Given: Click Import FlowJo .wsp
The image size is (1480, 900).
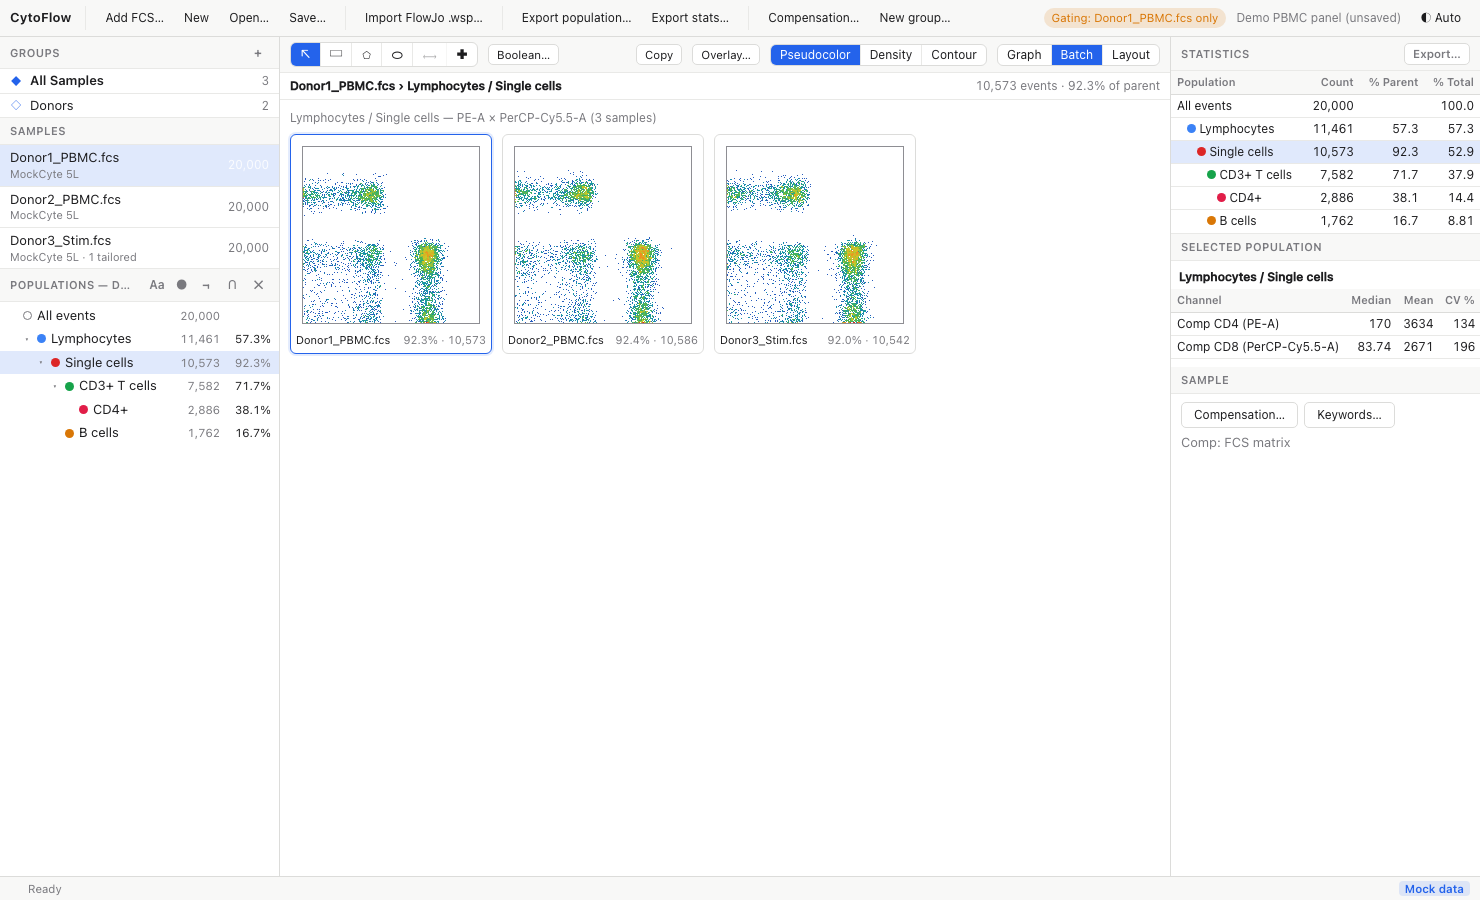Looking at the screenshot, I should coord(424,18).
